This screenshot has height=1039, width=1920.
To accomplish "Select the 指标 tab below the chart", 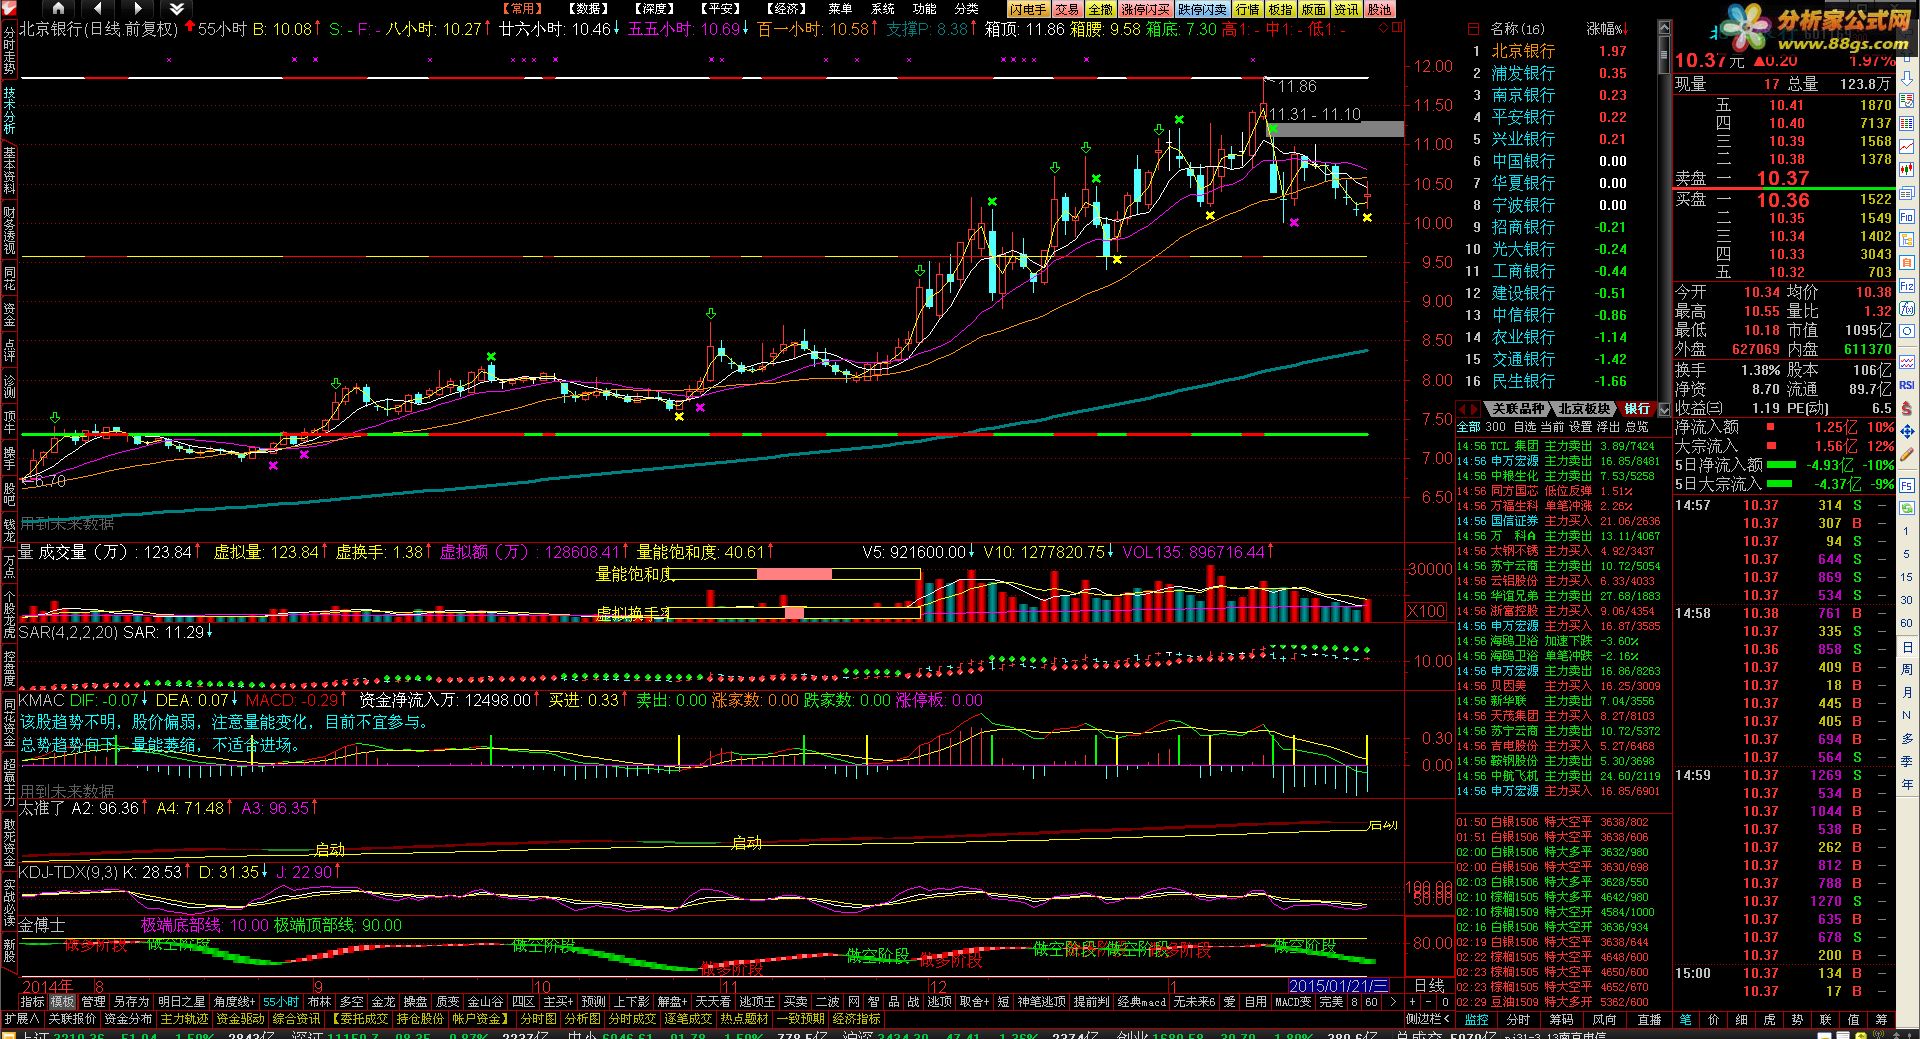I will 32,1001.
